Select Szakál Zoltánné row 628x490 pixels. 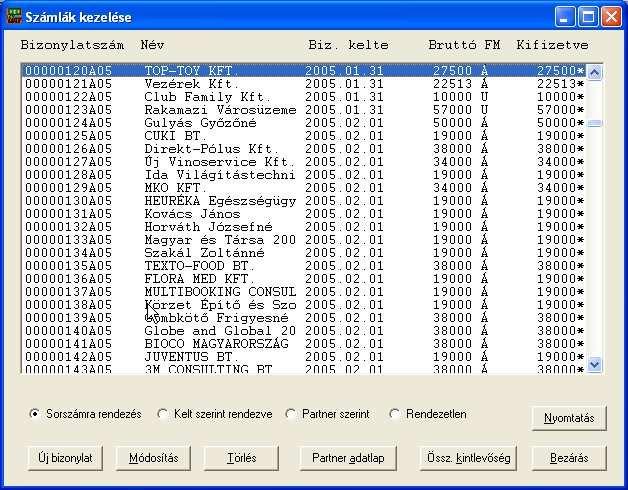(304, 253)
